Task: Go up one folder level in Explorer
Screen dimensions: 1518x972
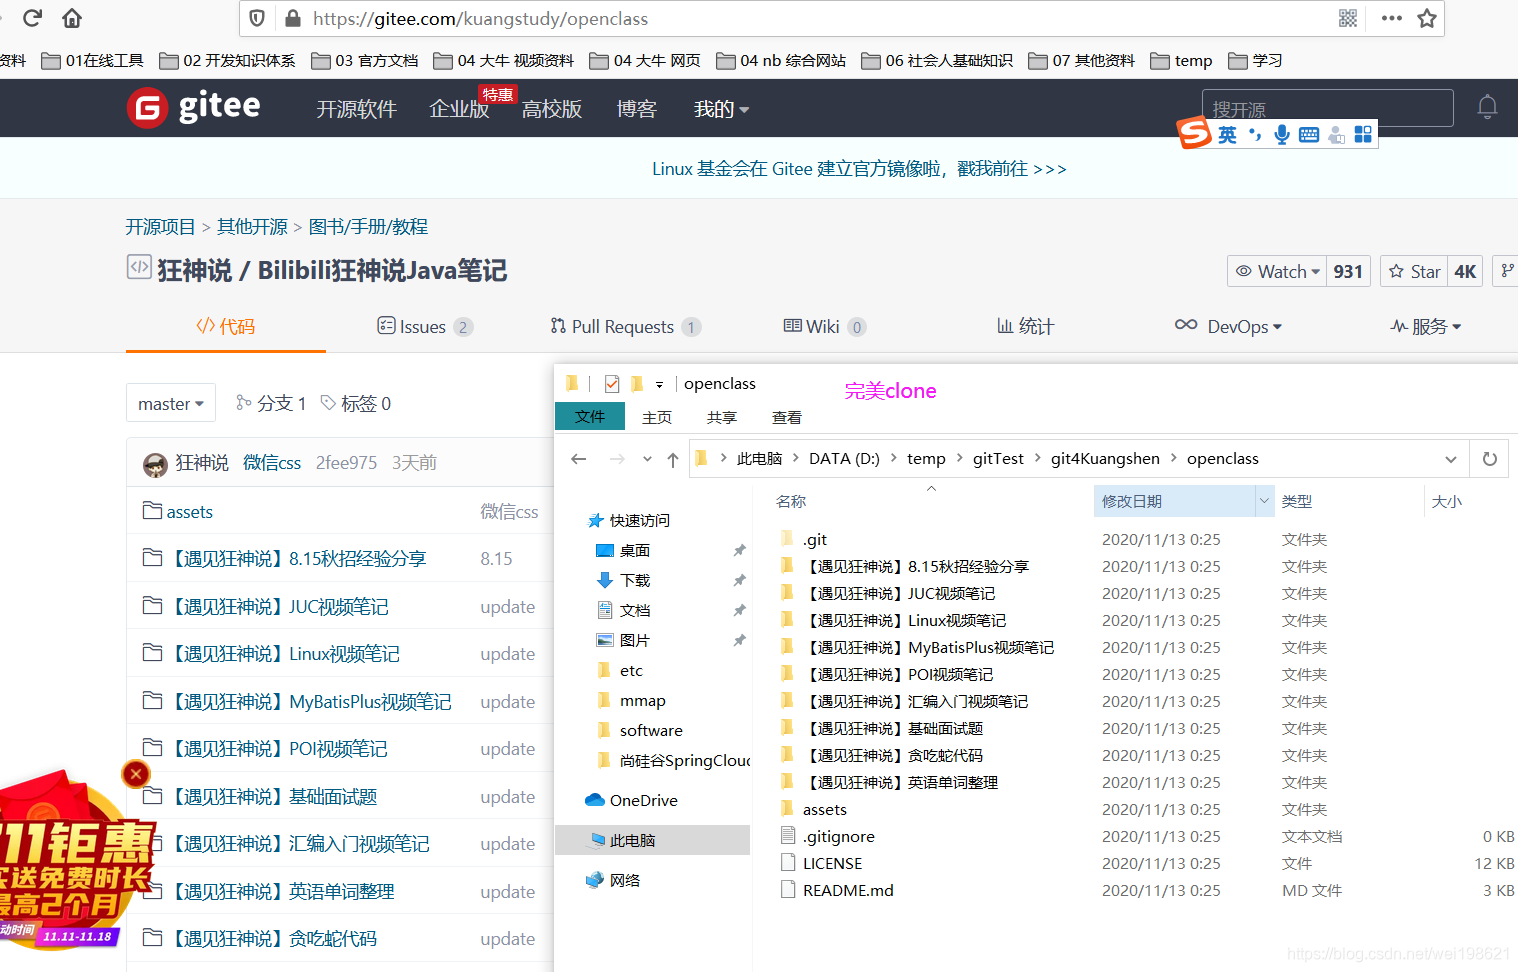Action: 673,459
